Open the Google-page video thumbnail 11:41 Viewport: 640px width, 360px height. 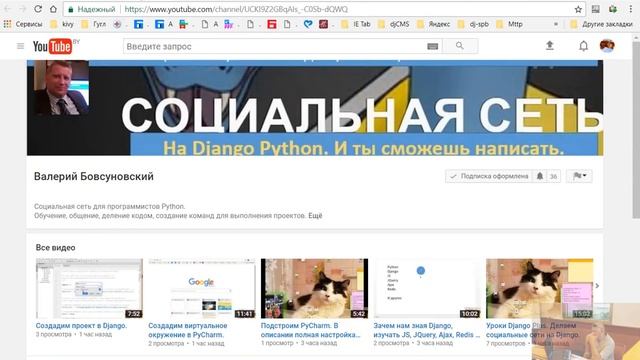[x=202, y=288]
